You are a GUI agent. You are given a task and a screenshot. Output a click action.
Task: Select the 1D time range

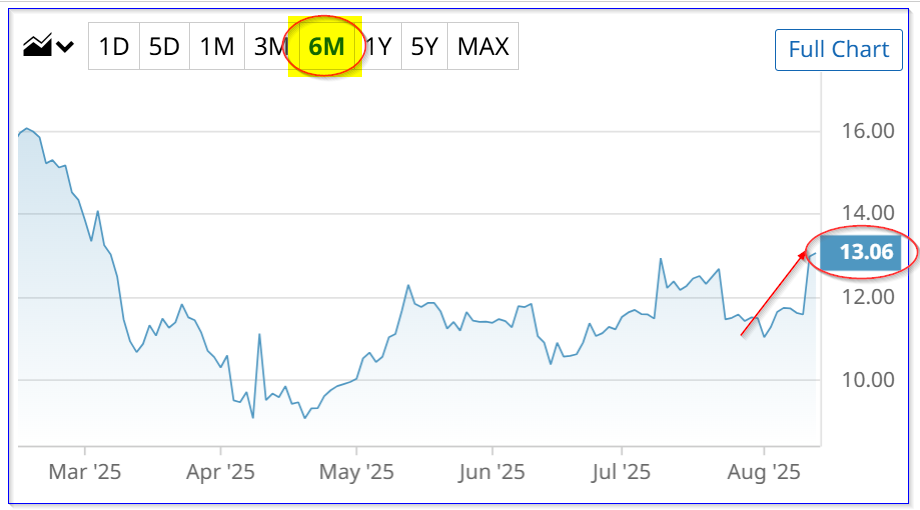click(114, 46)
